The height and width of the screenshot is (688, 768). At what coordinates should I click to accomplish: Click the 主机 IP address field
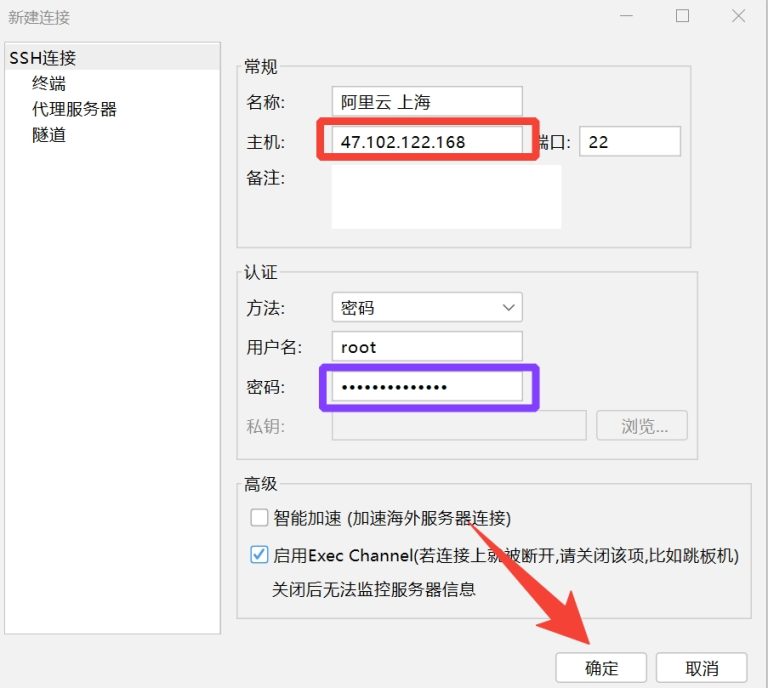427,142
